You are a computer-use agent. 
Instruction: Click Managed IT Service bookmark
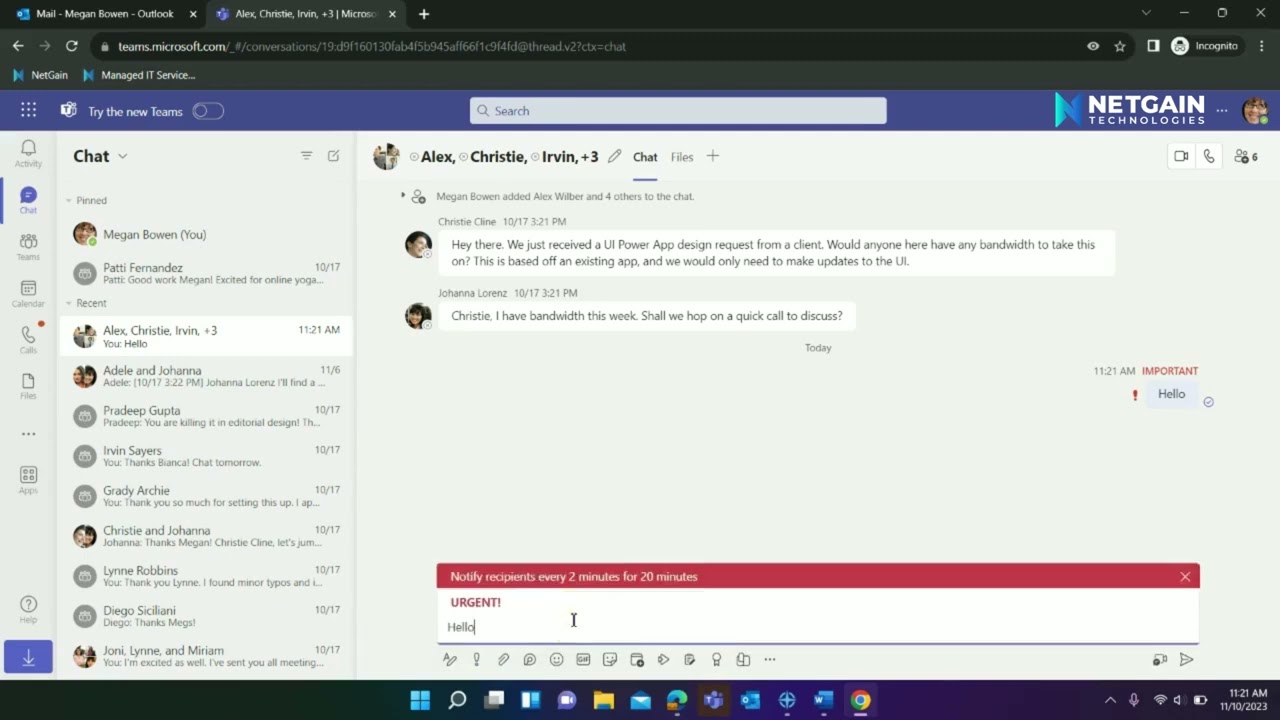[139, 75]
